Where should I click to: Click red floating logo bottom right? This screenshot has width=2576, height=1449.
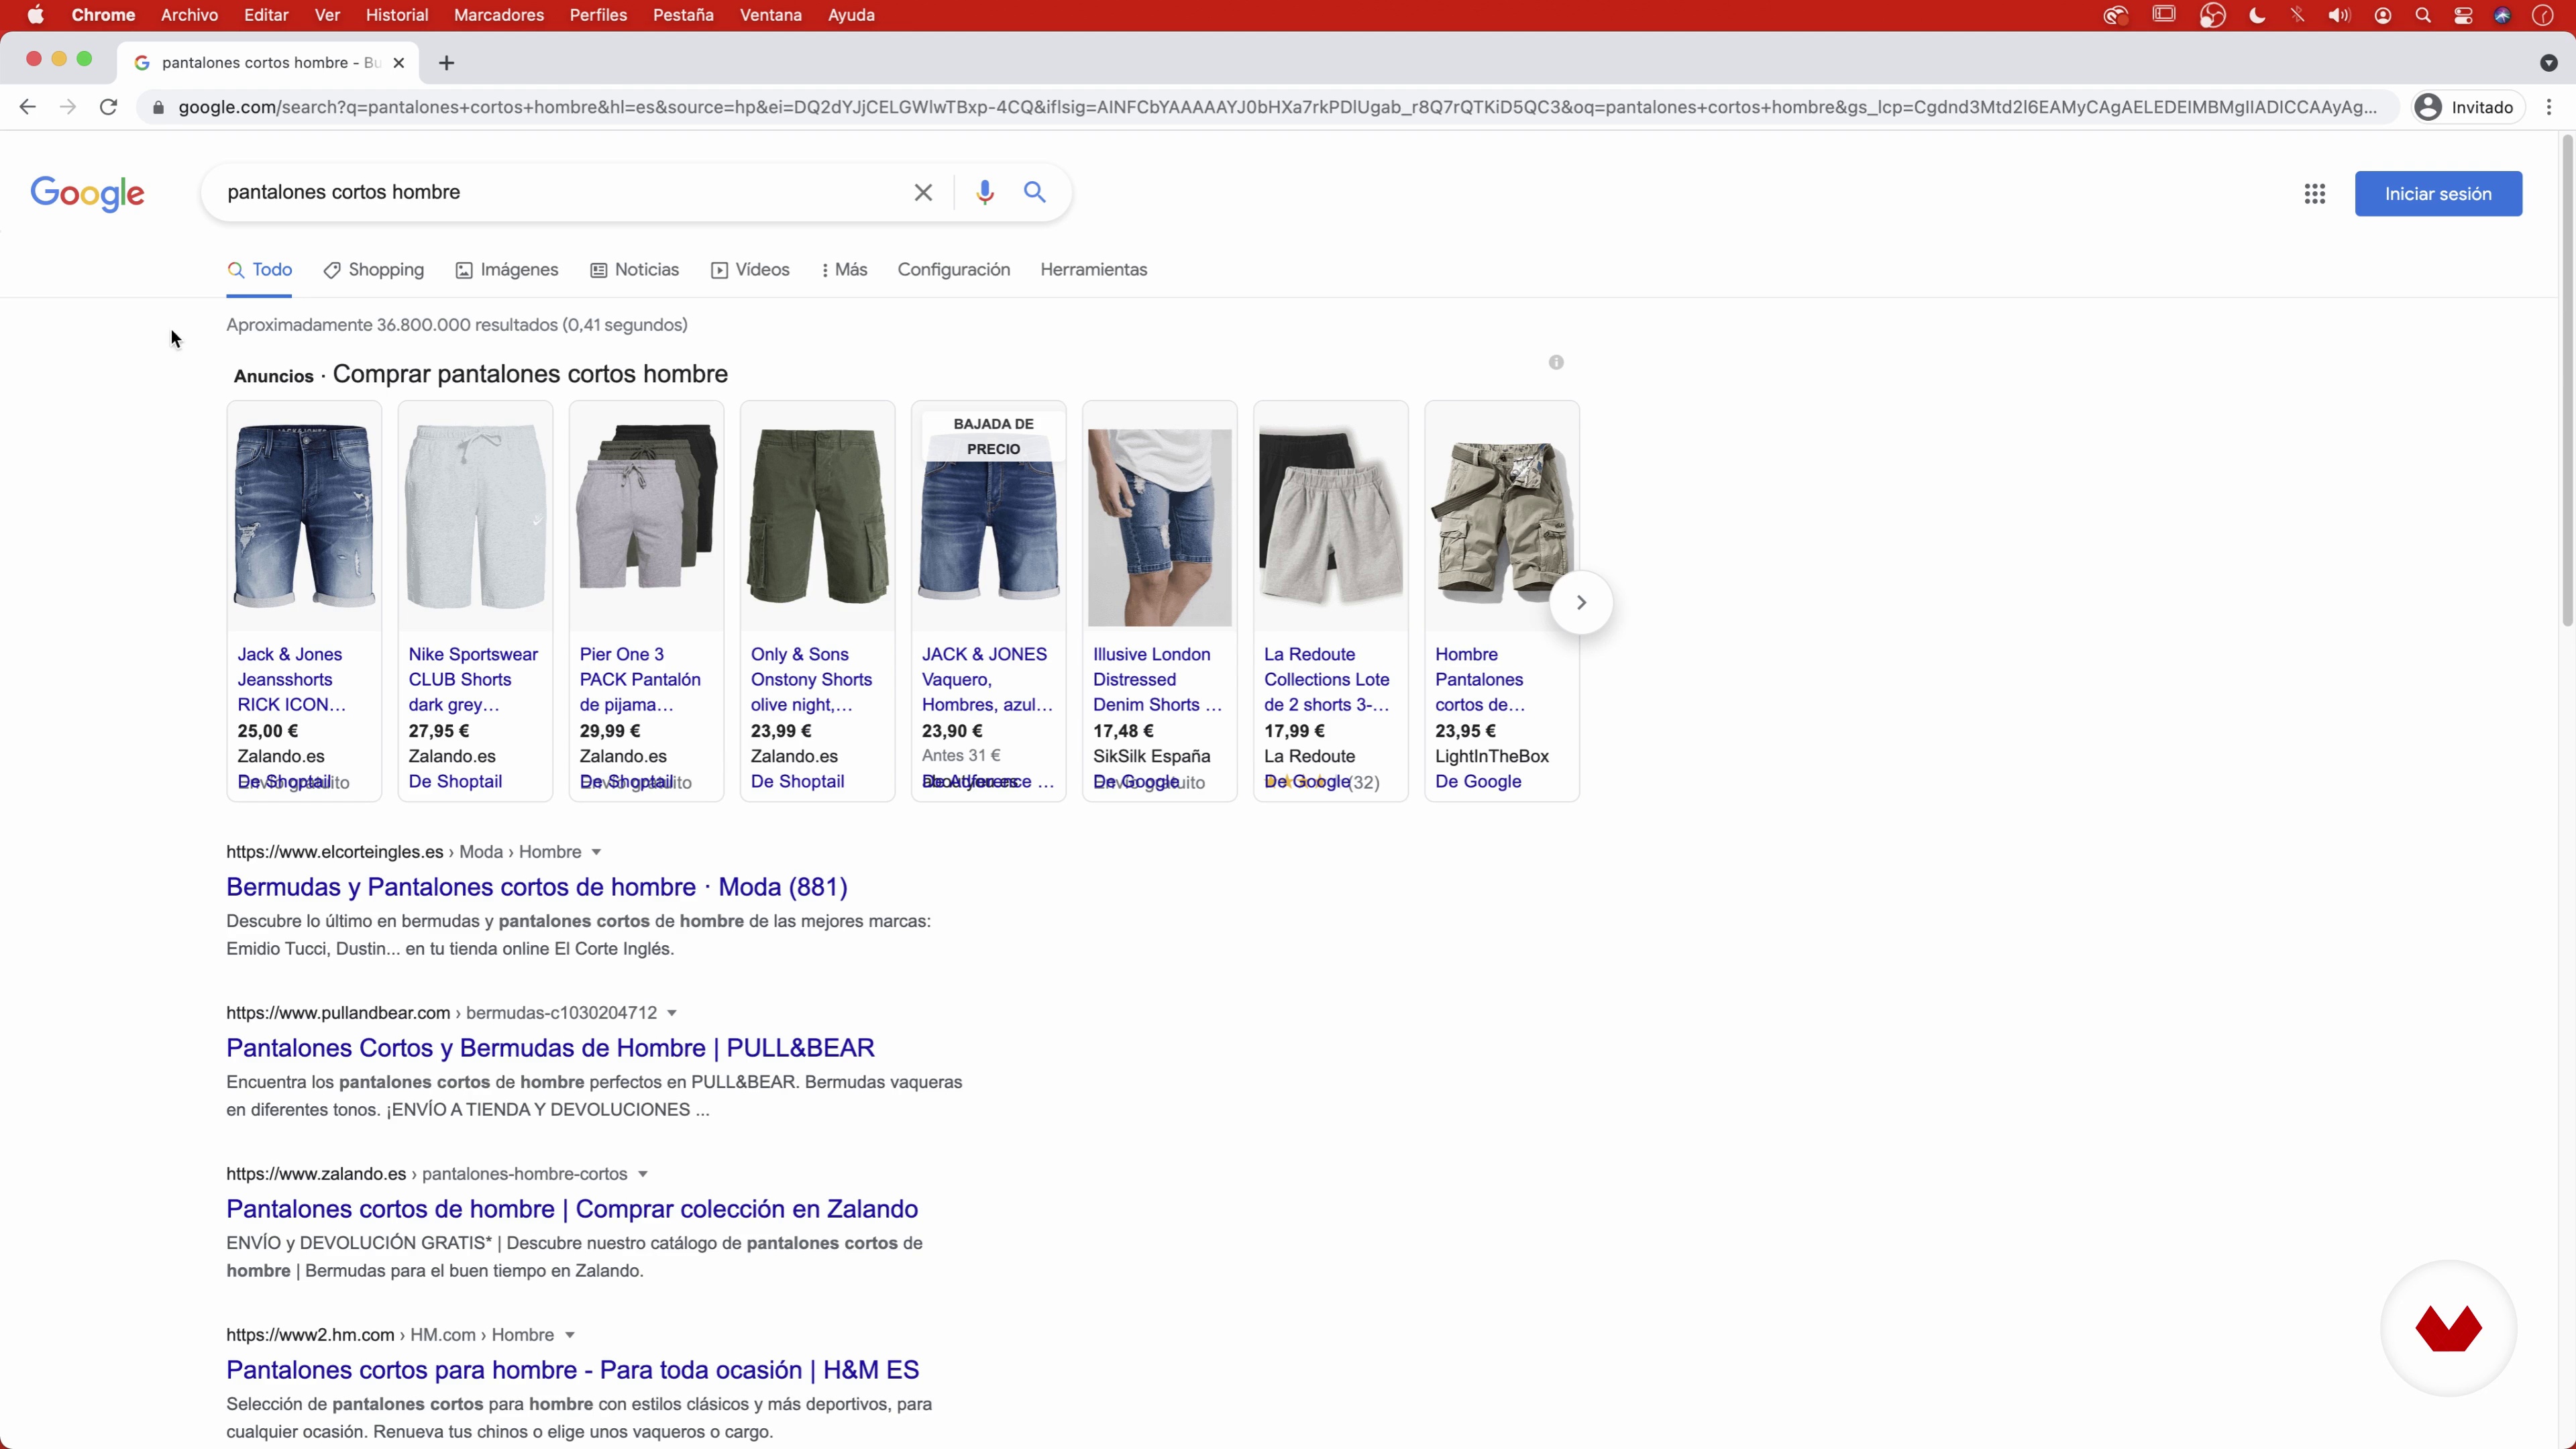point(2448,1328)
